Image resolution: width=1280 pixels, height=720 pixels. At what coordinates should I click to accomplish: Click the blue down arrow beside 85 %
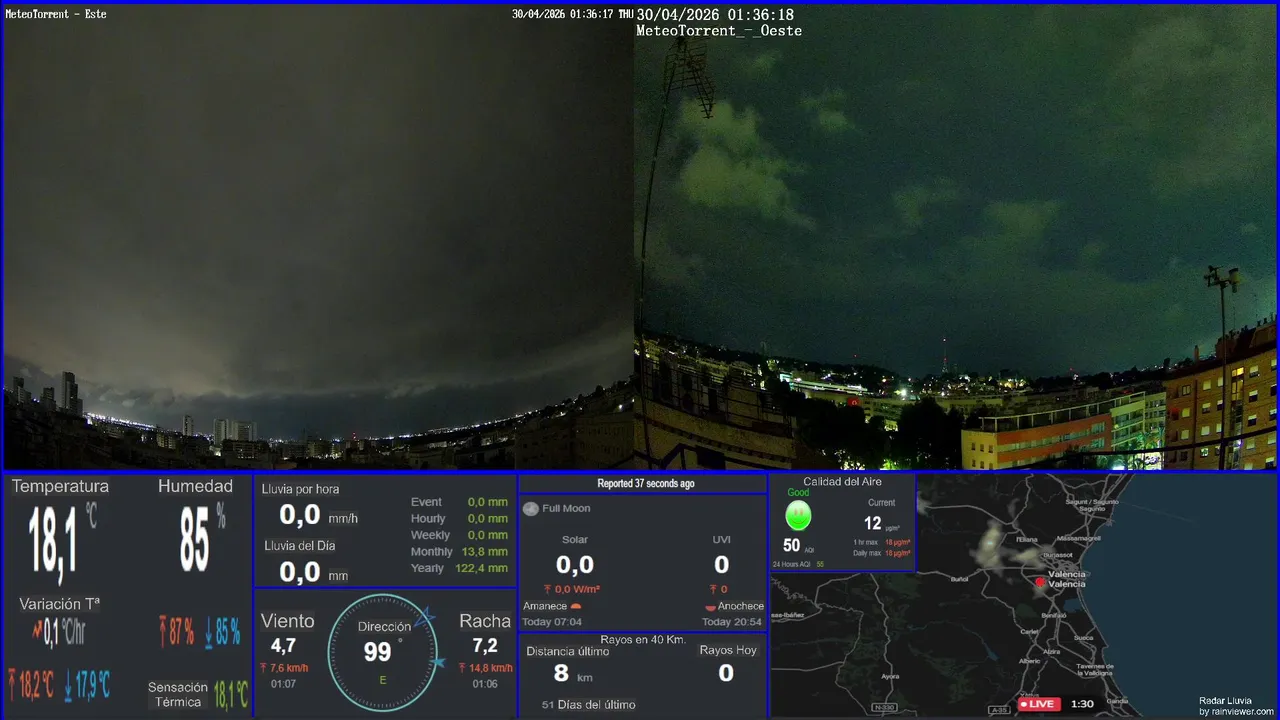209,632
